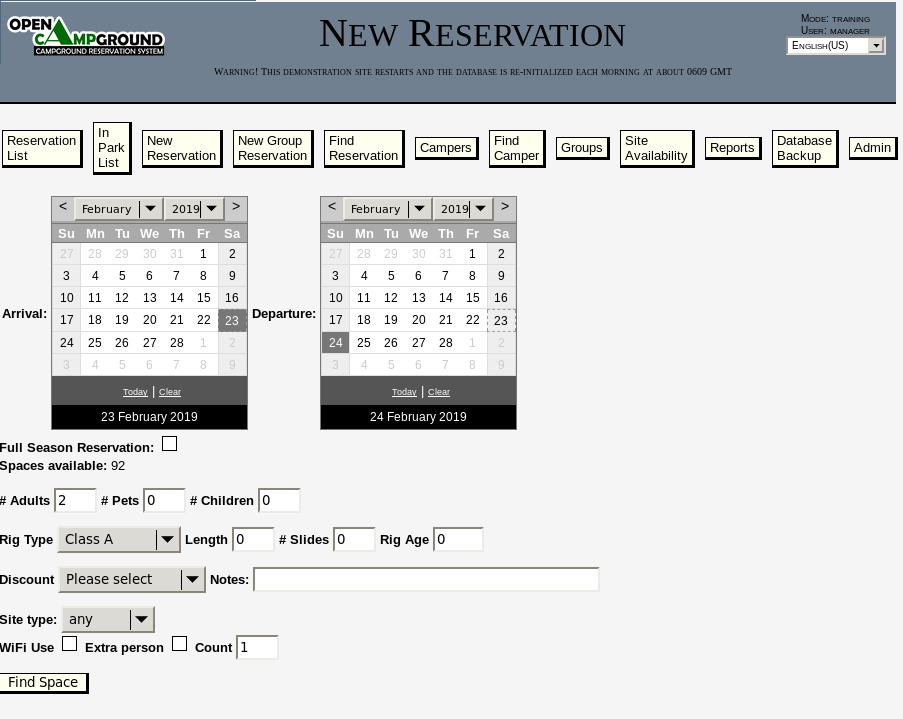Click previous month arrow on departure calendar
Viewport: 903px width, 719px height.
(331, 207)
